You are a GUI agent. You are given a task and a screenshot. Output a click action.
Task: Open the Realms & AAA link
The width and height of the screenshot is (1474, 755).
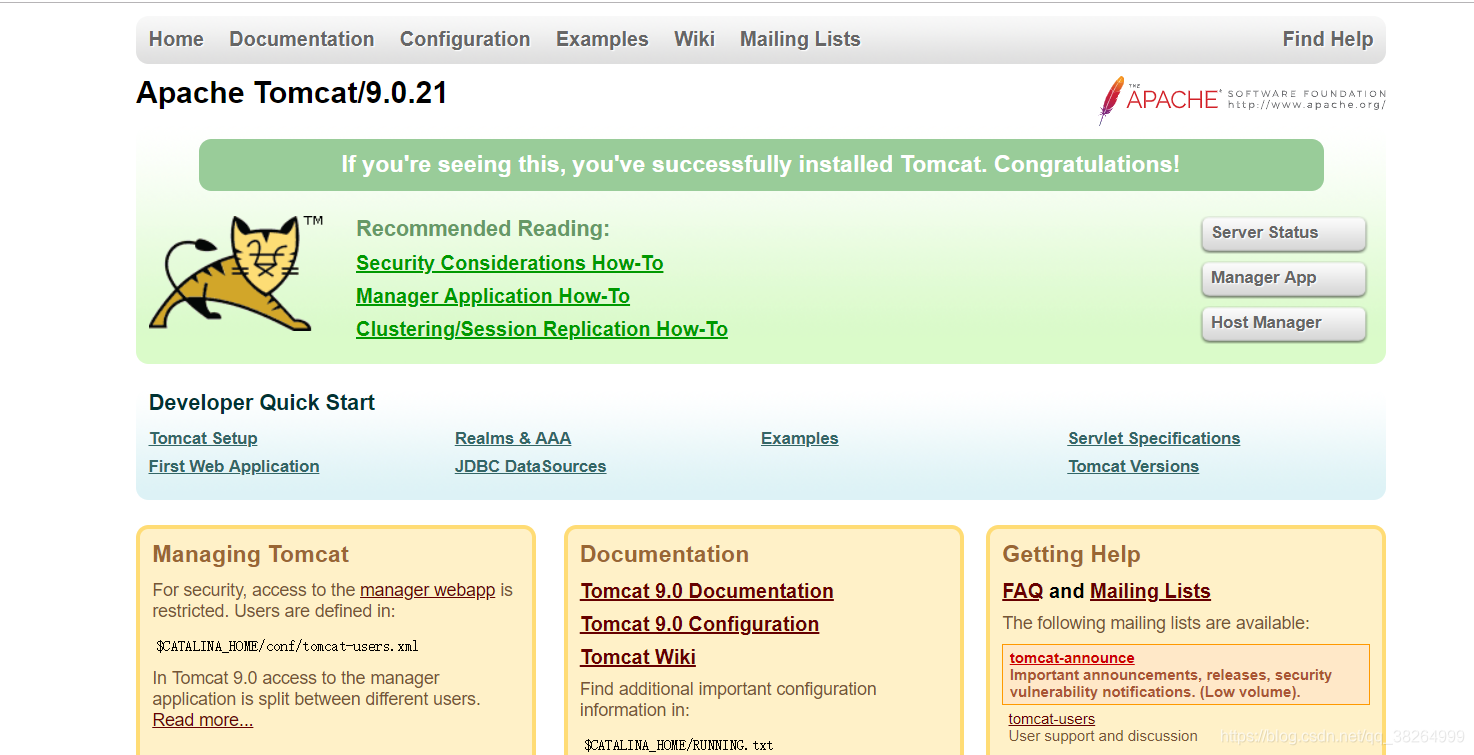coord(513,438)
